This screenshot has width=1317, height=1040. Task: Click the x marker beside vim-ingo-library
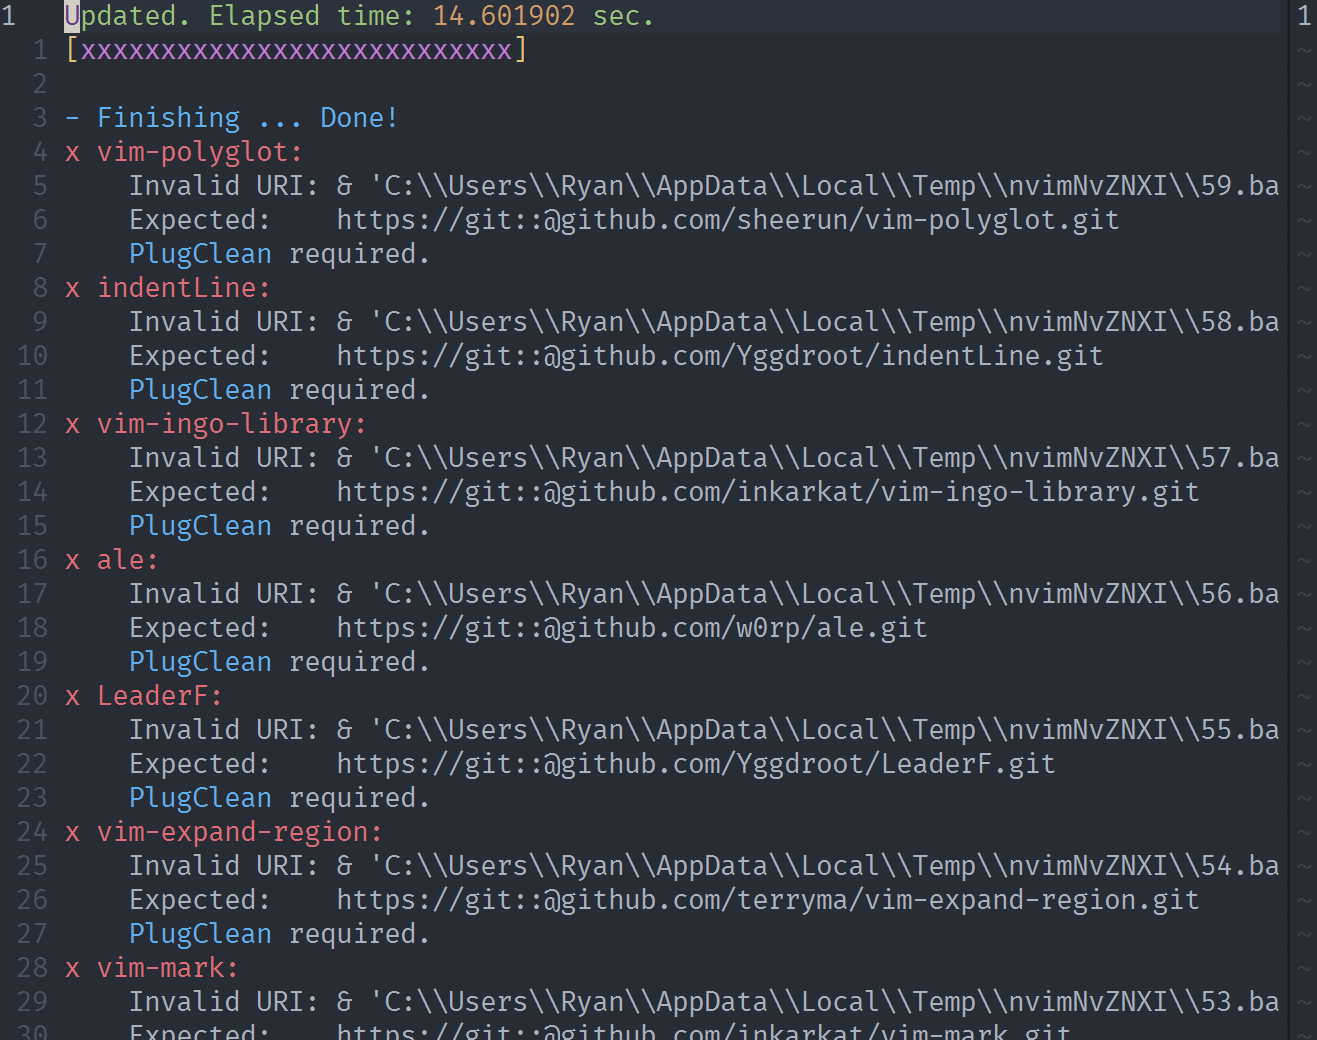[71, 423]
